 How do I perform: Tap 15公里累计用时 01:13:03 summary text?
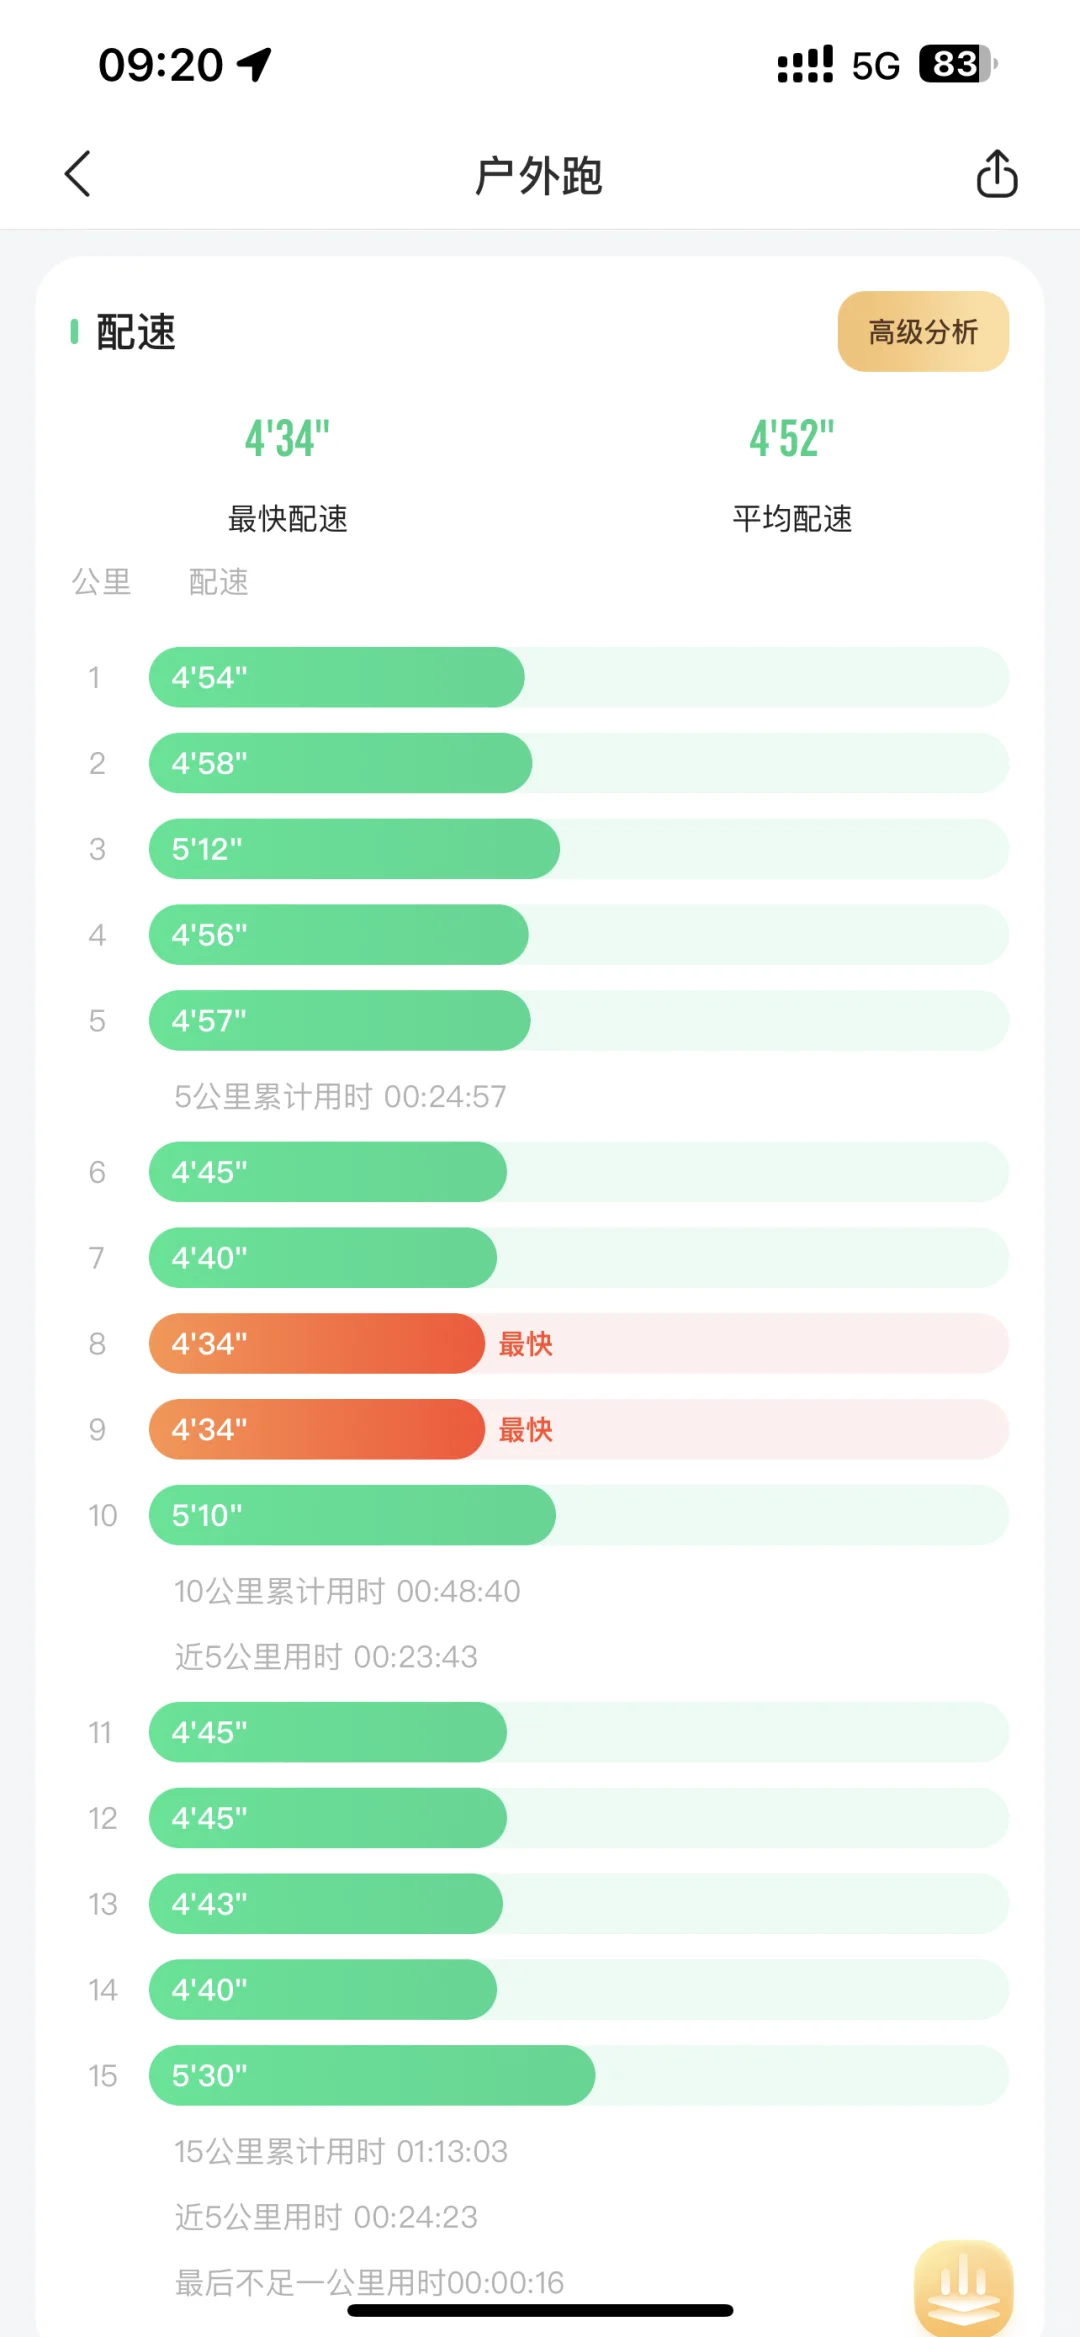point(341,2151)
